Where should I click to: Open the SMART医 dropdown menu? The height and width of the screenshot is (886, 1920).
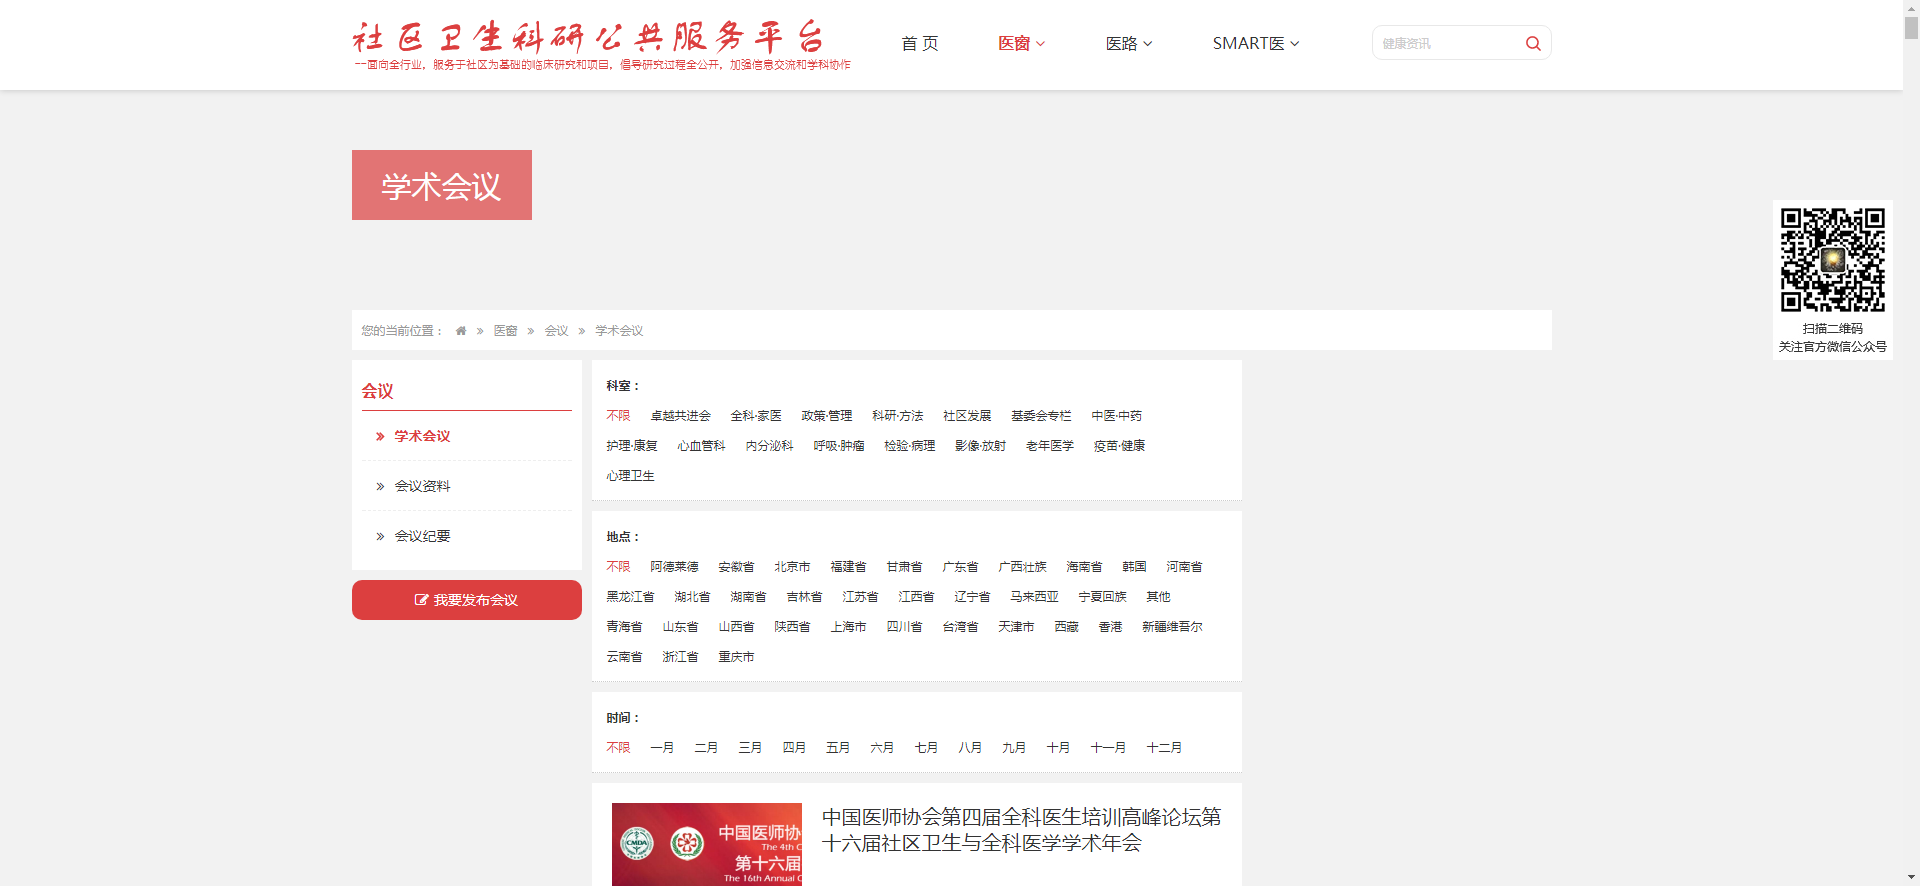pyautogui.click(x=1255, y=43)
